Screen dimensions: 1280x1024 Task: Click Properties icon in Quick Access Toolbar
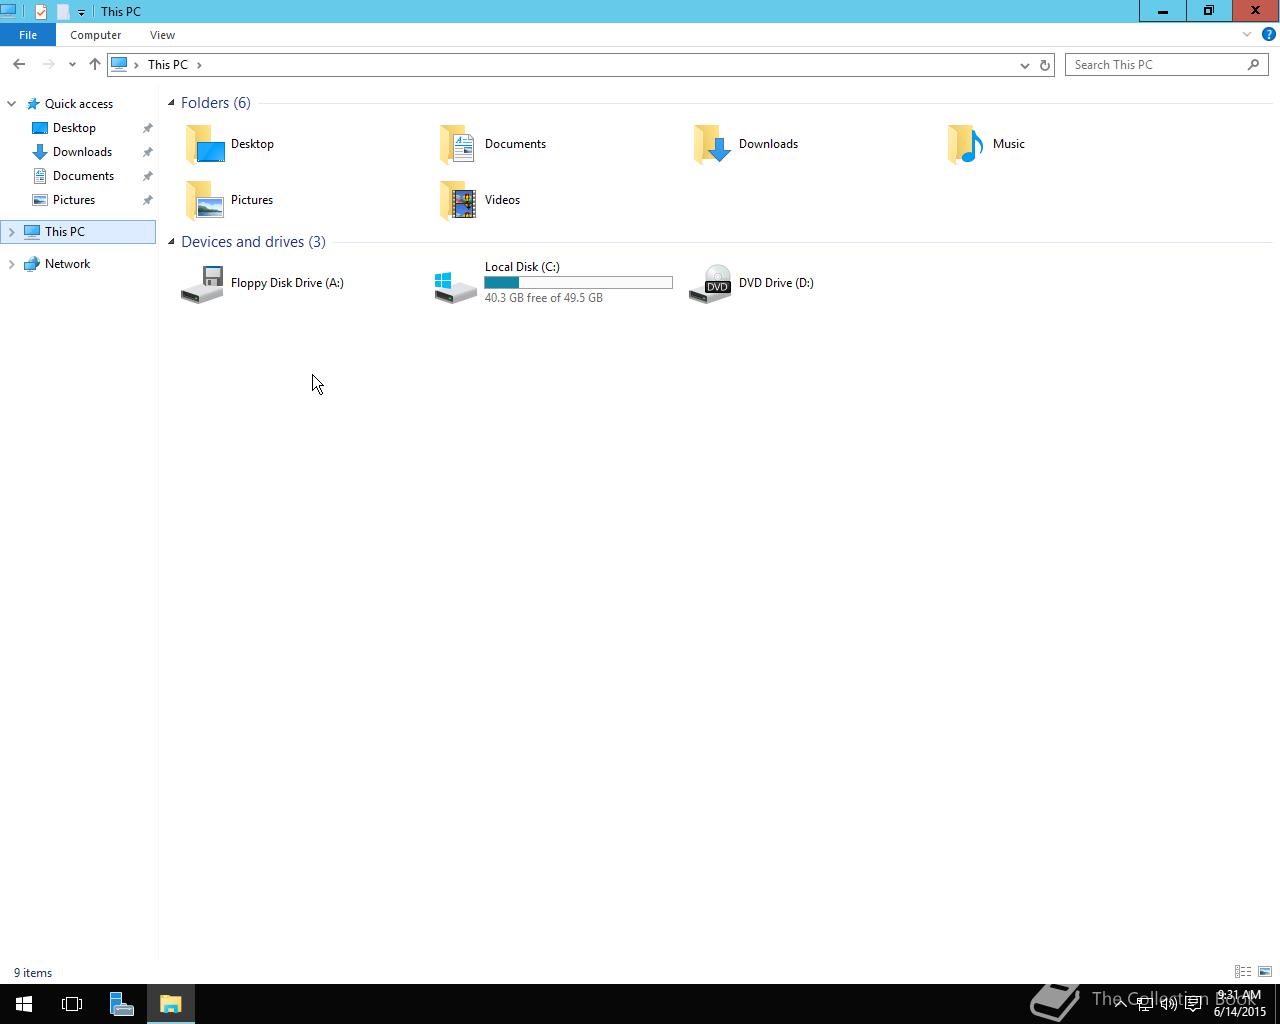tap(40, 12)
